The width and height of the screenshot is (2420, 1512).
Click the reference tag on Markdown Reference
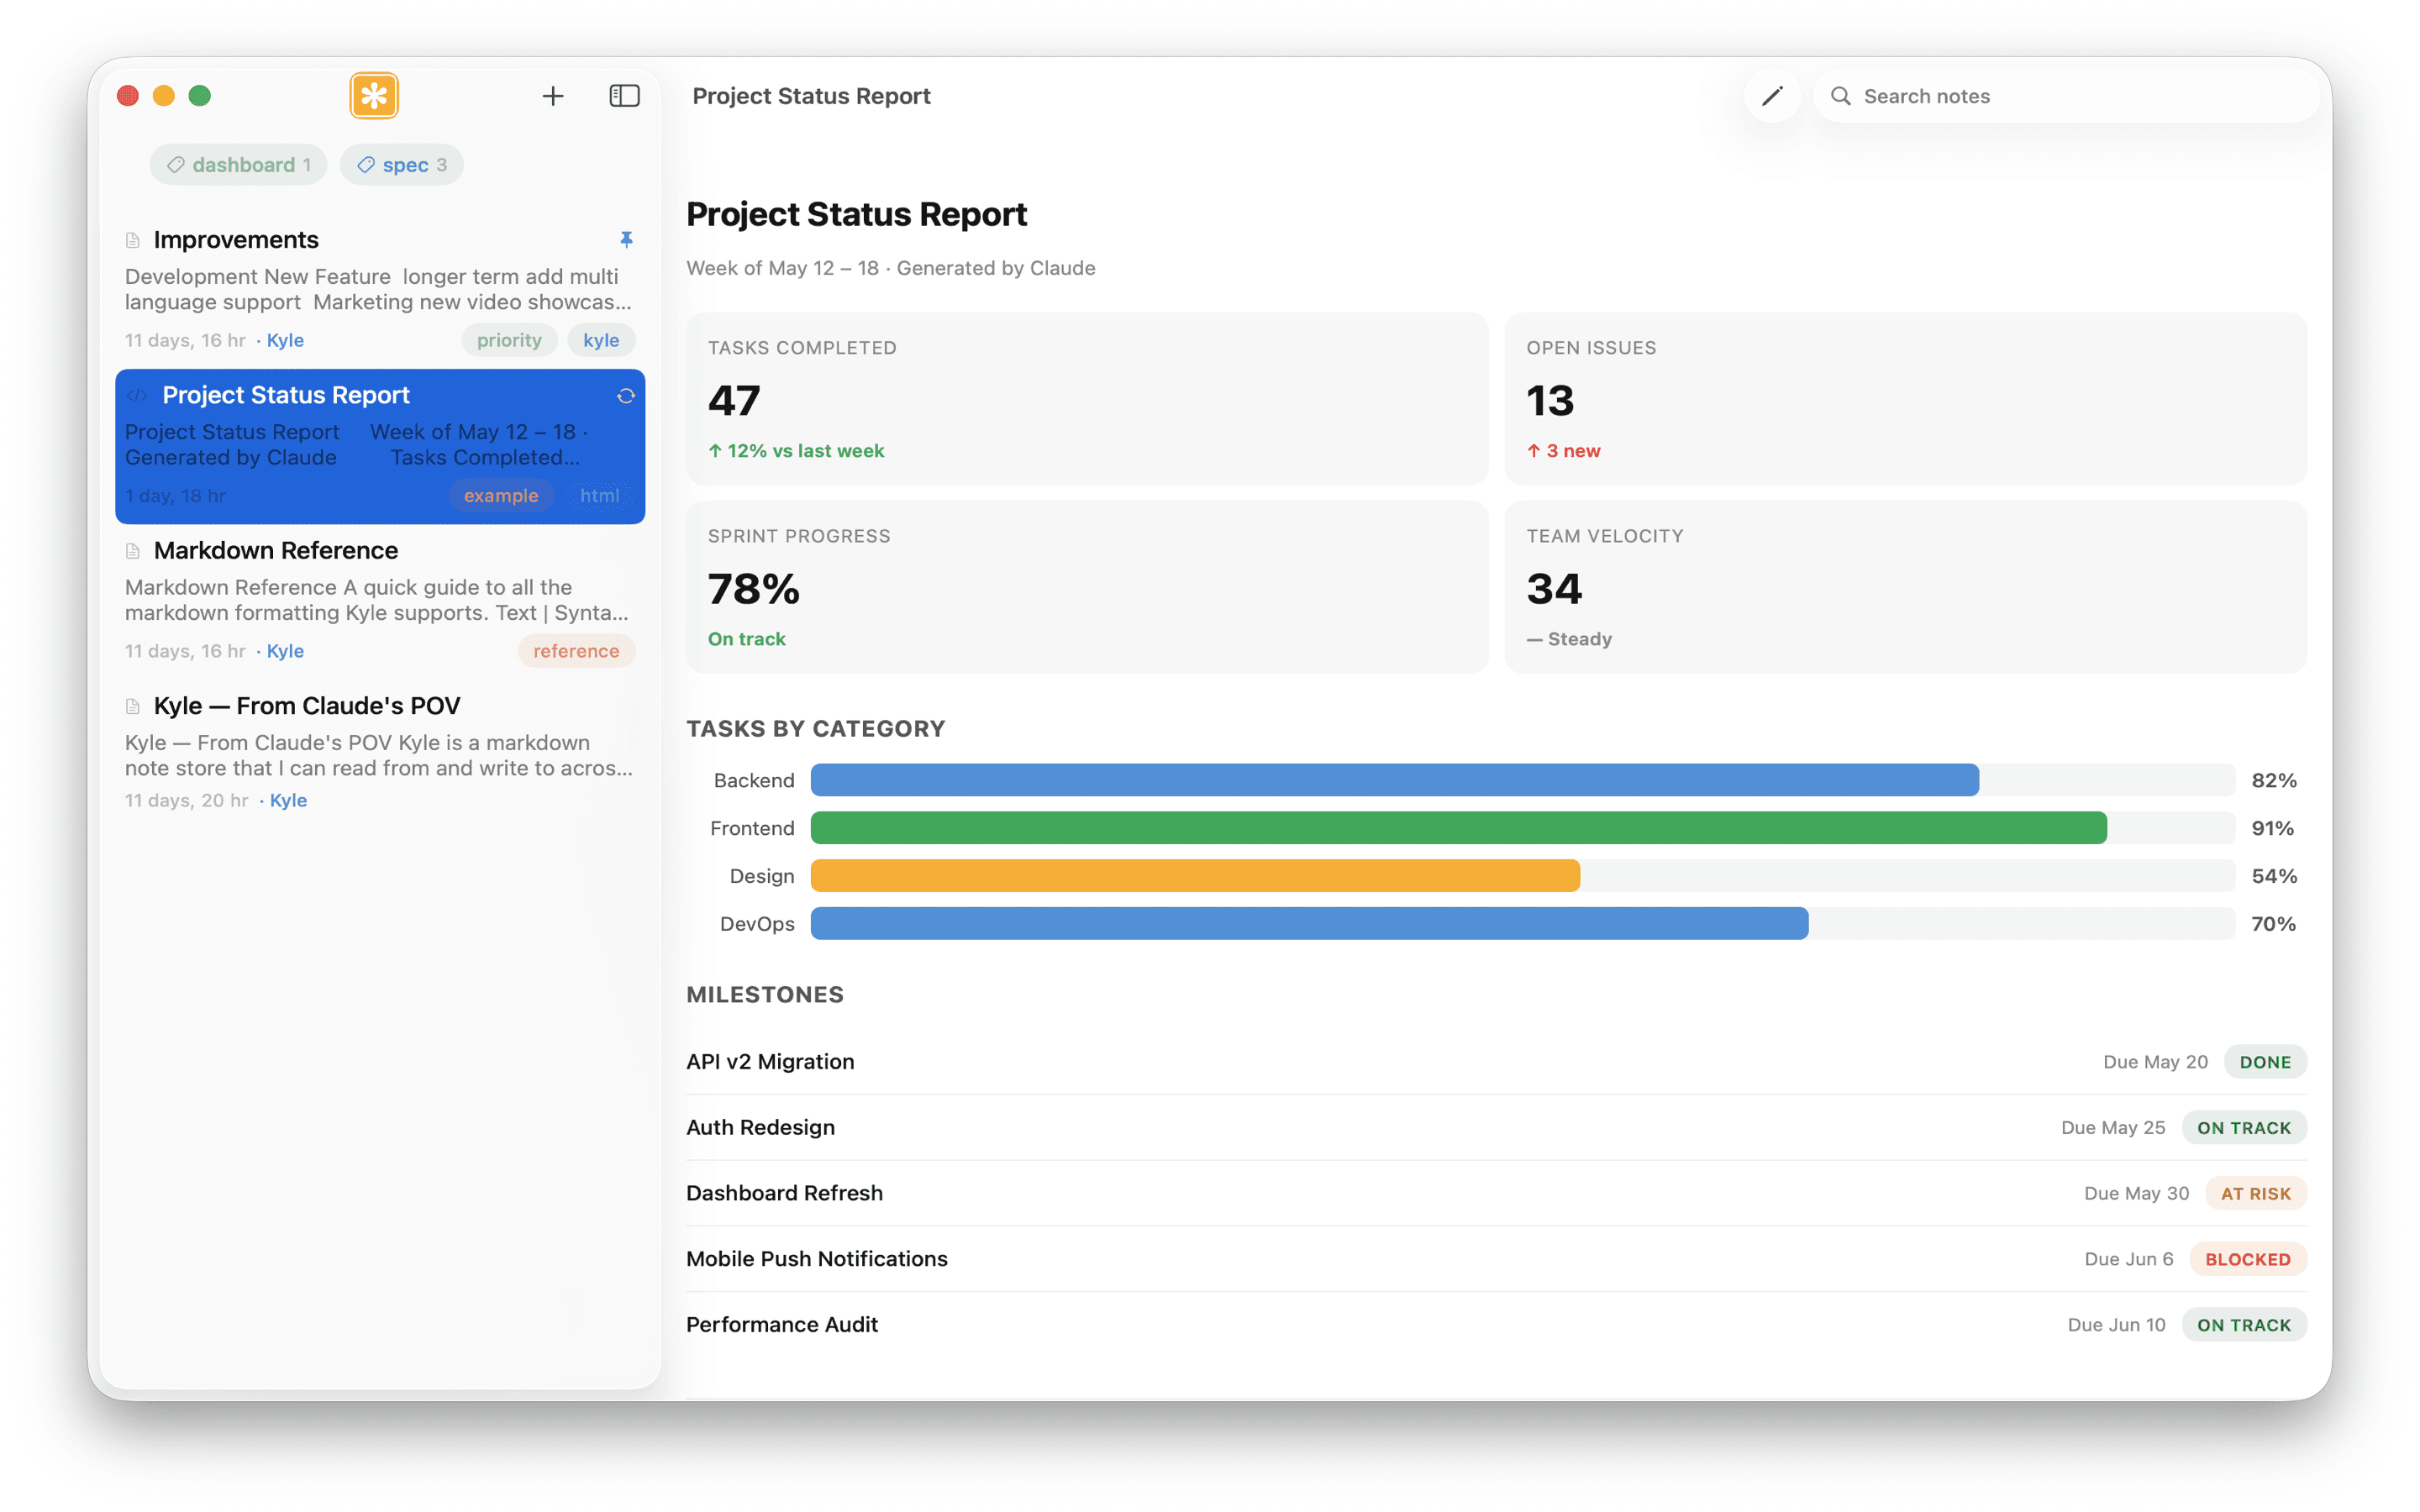[576, 651]
